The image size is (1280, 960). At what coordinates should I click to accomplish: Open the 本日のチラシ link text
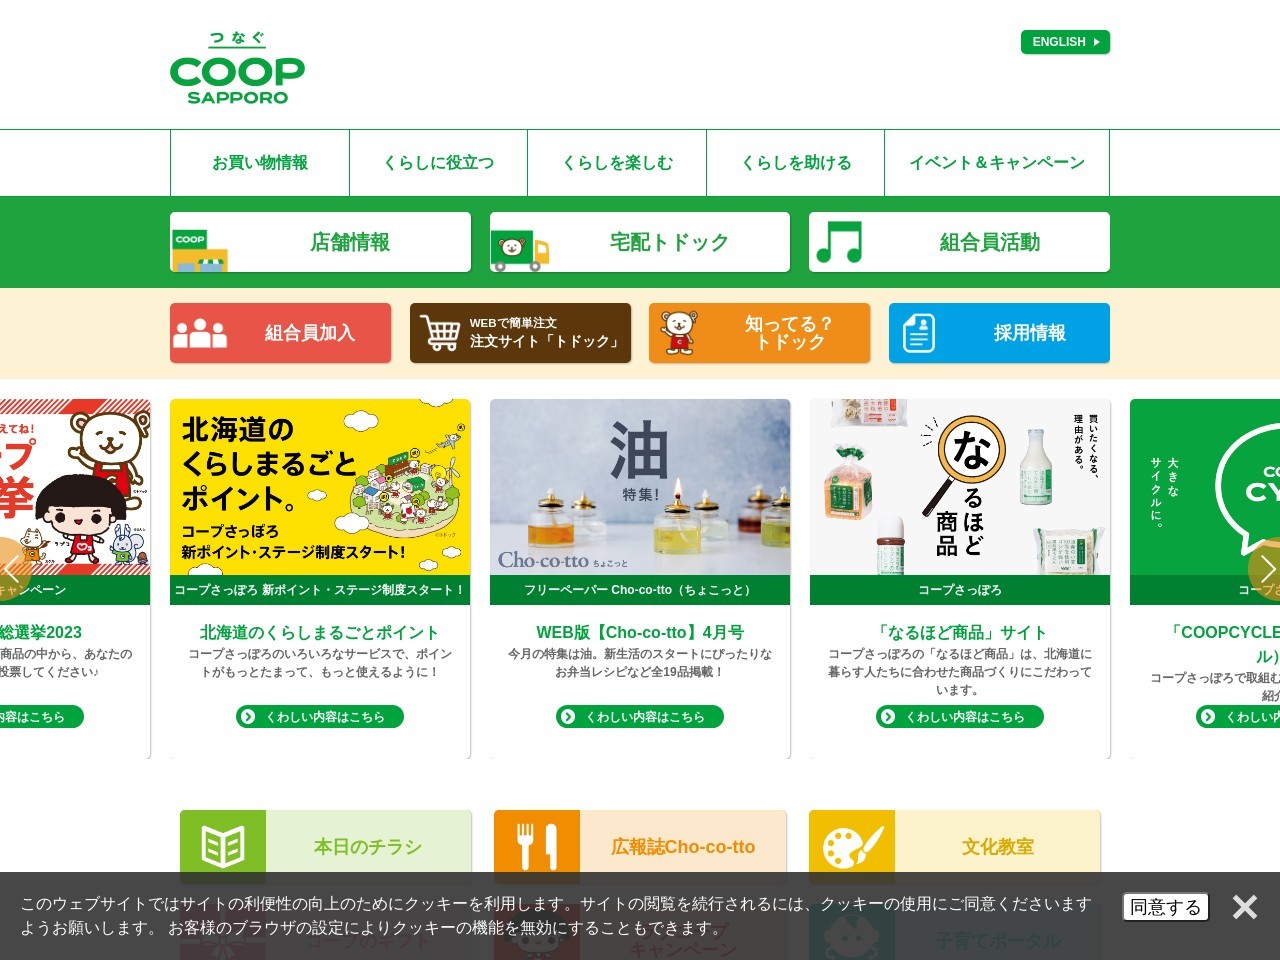(368, 847)
